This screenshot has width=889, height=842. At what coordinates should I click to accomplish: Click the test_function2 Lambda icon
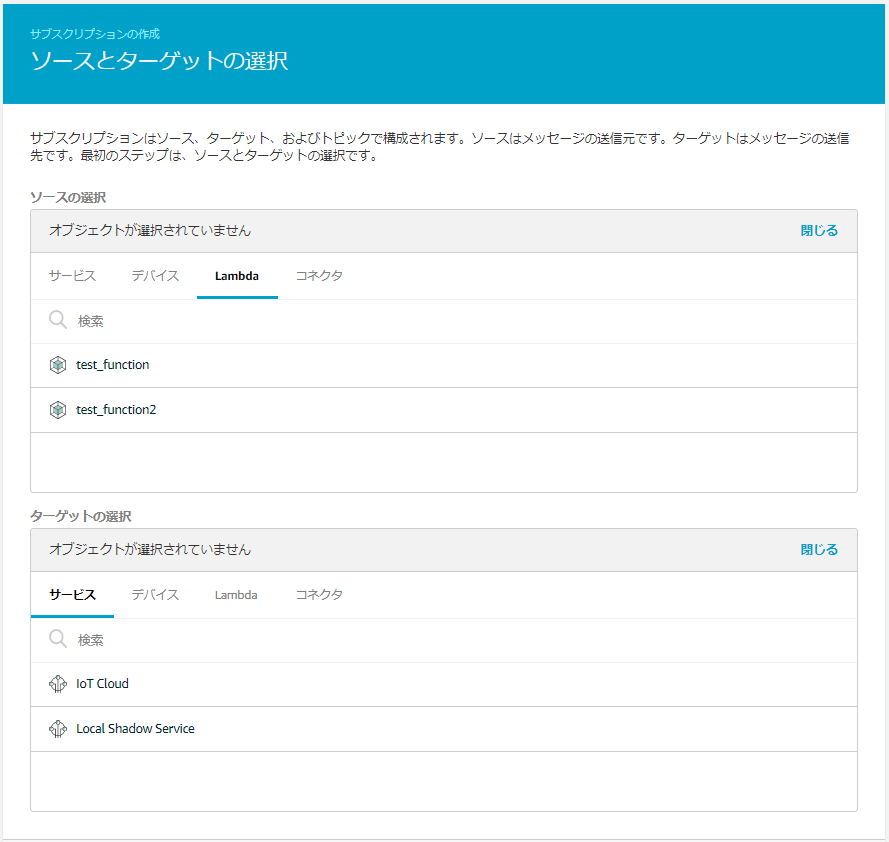[58, 409]
